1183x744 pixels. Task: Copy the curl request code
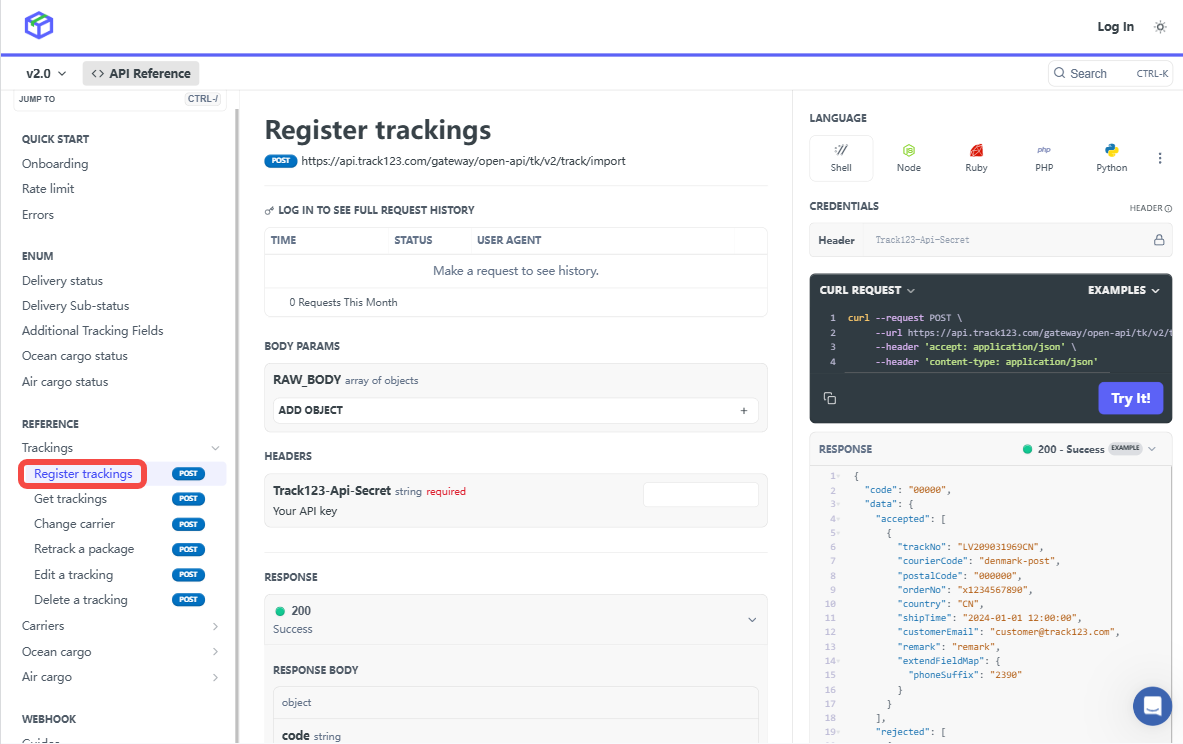[830, 398]
